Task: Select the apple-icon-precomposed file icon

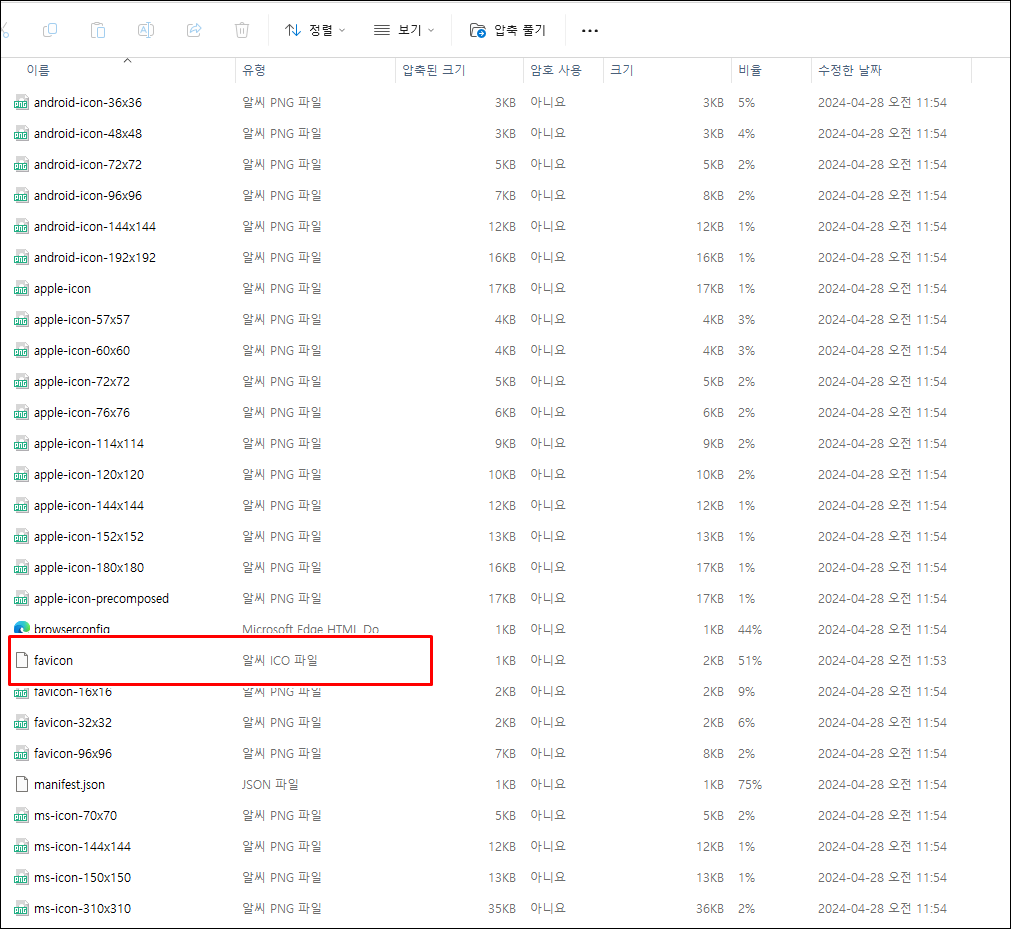Action: tap(21, 598)
